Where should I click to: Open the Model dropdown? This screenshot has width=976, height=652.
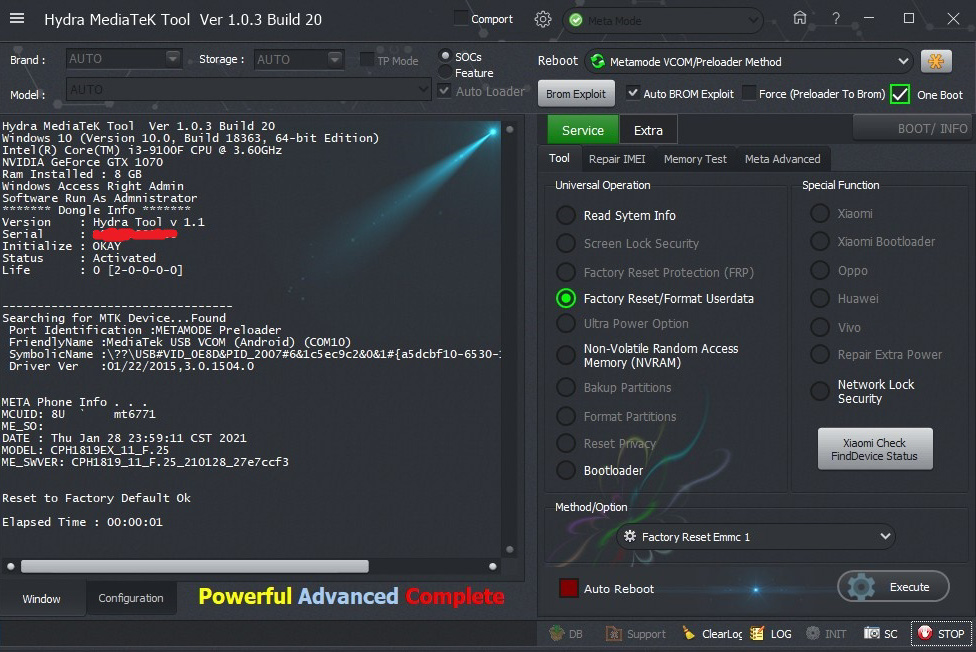click(x=248, y=90)
